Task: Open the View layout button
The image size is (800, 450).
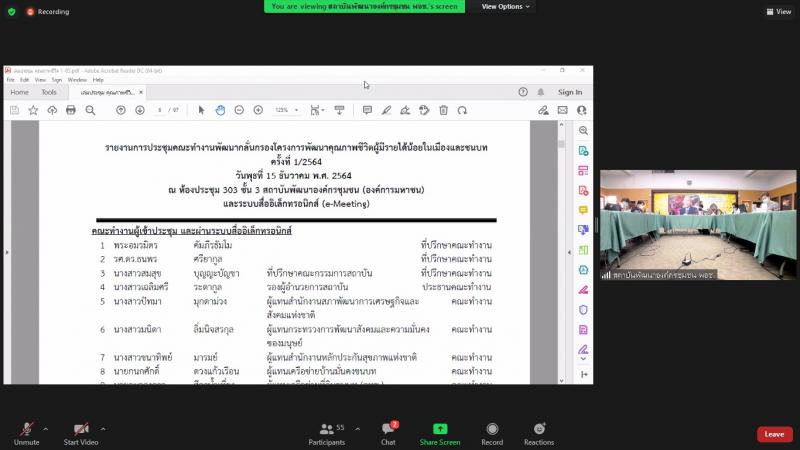Action: point(779,11)
